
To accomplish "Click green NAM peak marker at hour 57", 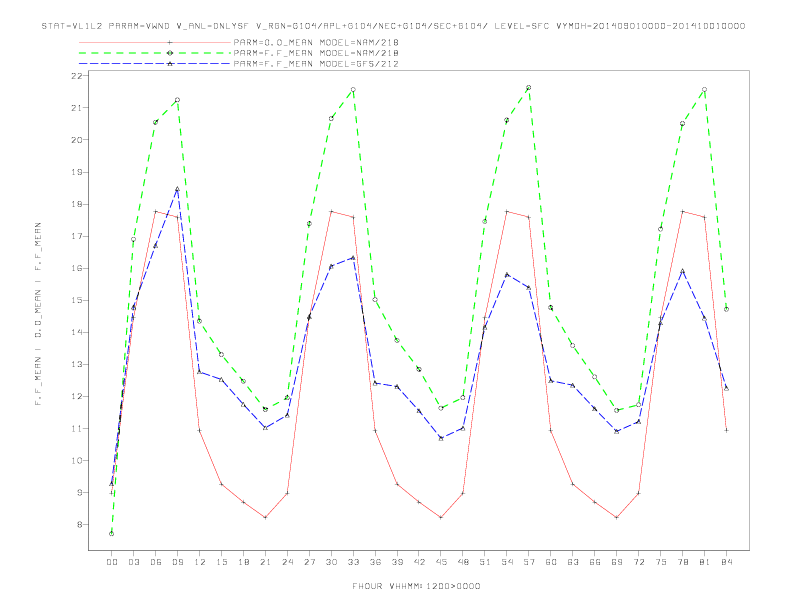I will coord(529,88).
